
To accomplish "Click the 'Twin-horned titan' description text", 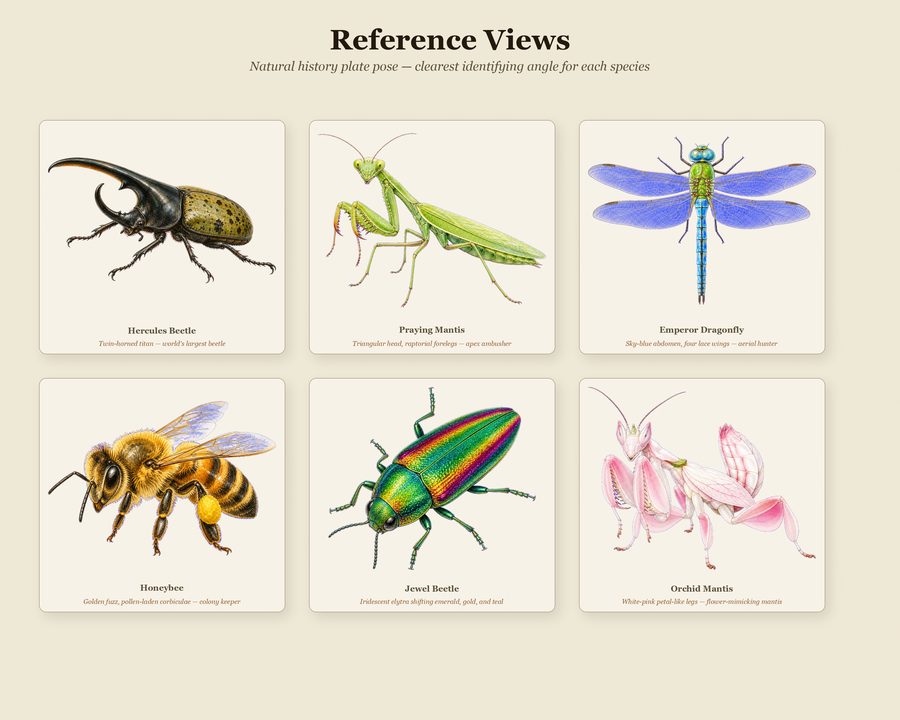I will pos(162,344).
